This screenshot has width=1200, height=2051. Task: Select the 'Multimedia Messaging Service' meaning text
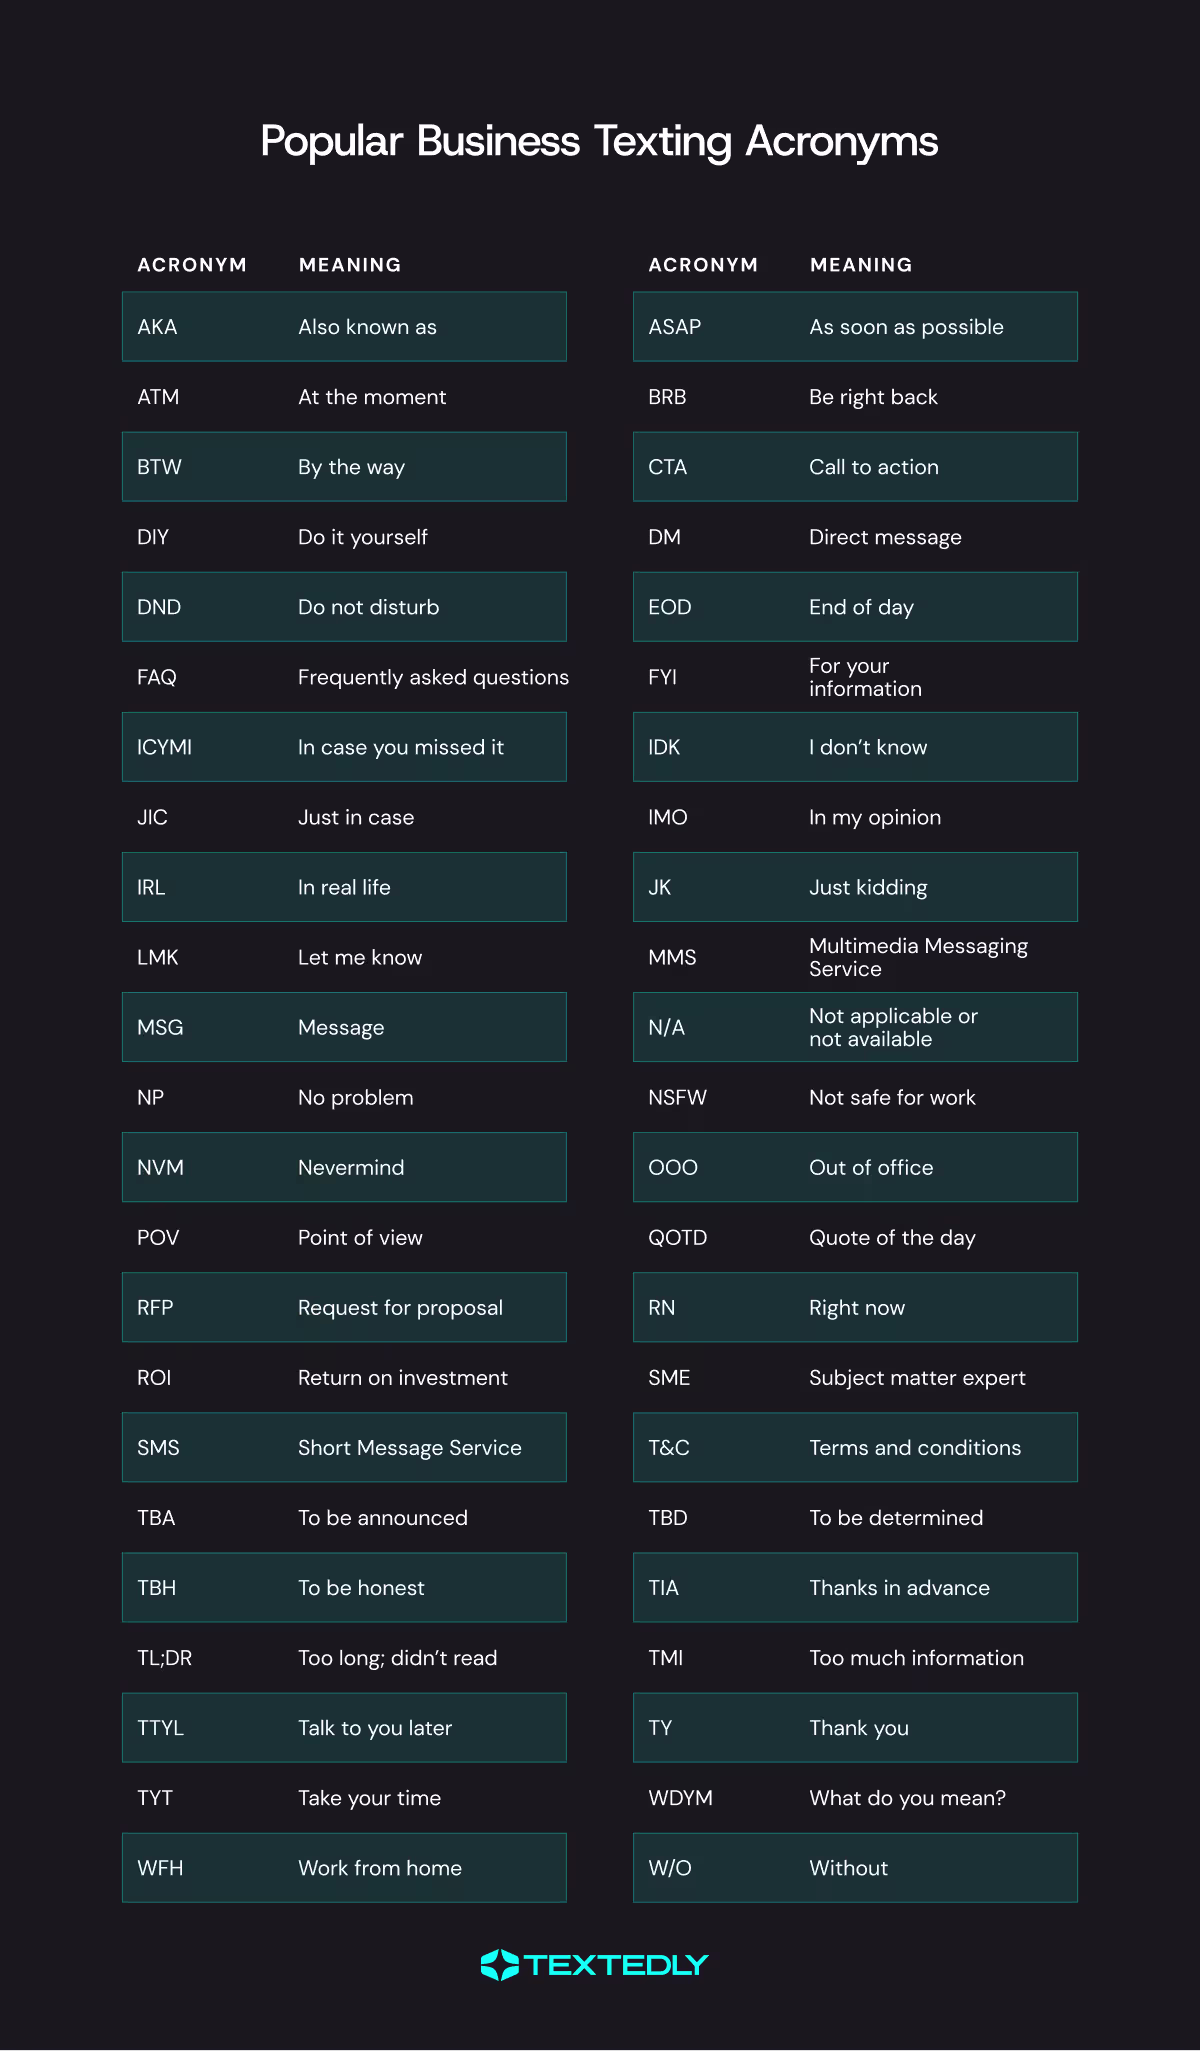(918, 957)
